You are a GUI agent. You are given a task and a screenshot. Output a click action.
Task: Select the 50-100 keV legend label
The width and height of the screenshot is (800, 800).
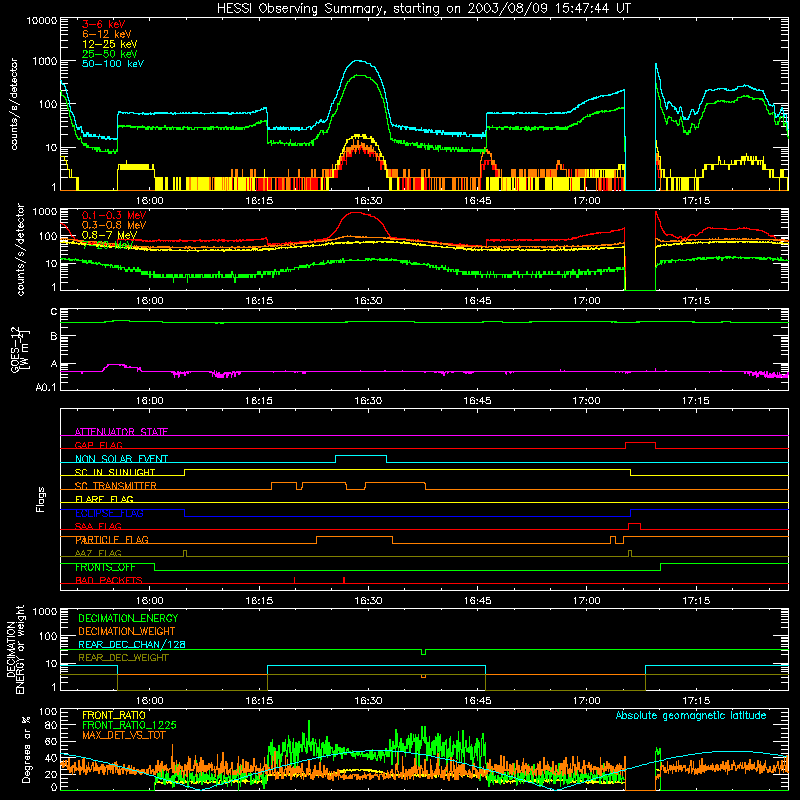[113, 64]
